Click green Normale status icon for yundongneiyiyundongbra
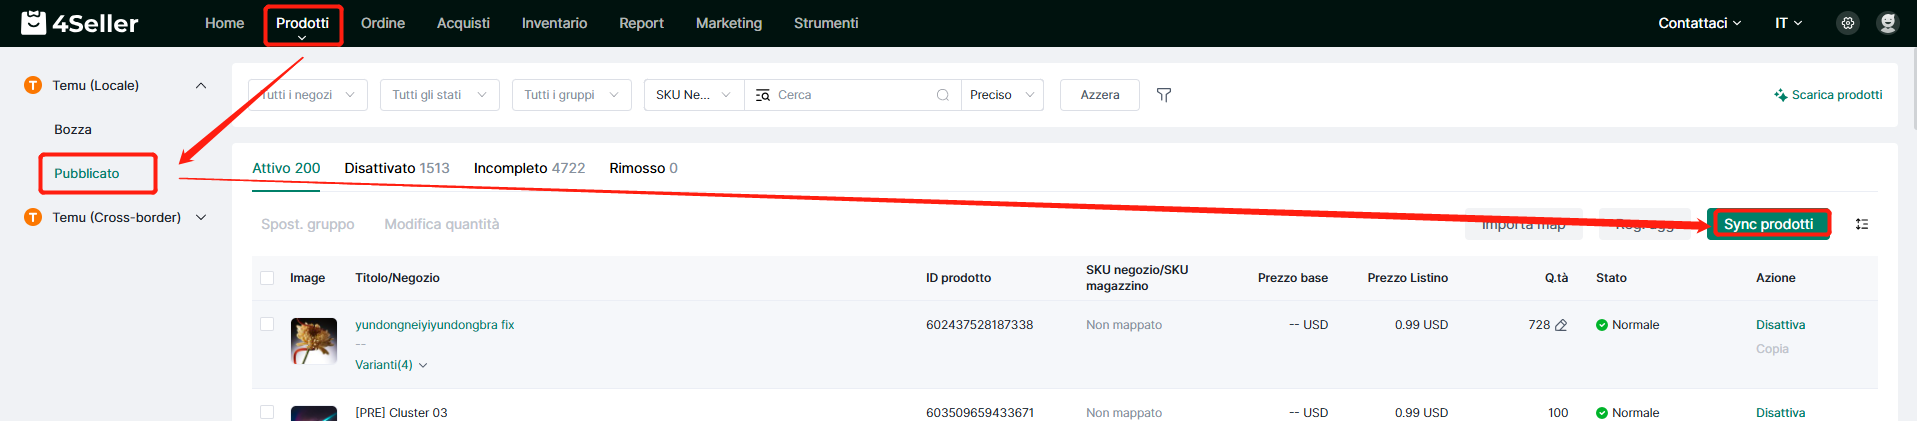The height and width of the screenshot is (421, 1917). point(1602,325)
